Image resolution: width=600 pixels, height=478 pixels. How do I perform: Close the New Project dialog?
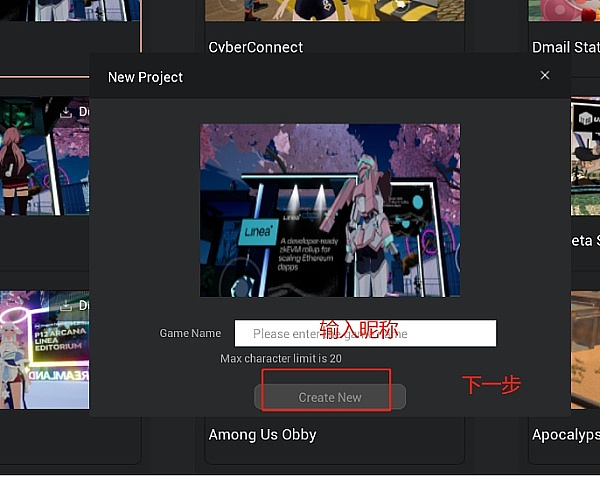[x=545, y=75]
